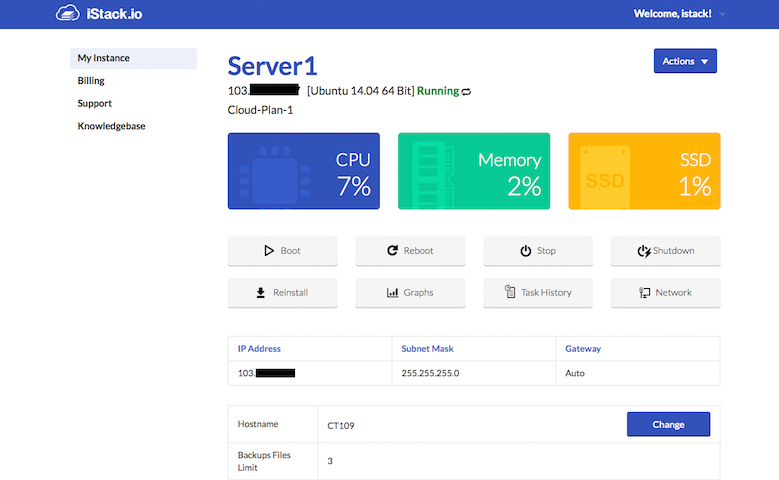The image size is (779, 480).
Task: Click the Reinstall button label
Action: coord(290,293)
